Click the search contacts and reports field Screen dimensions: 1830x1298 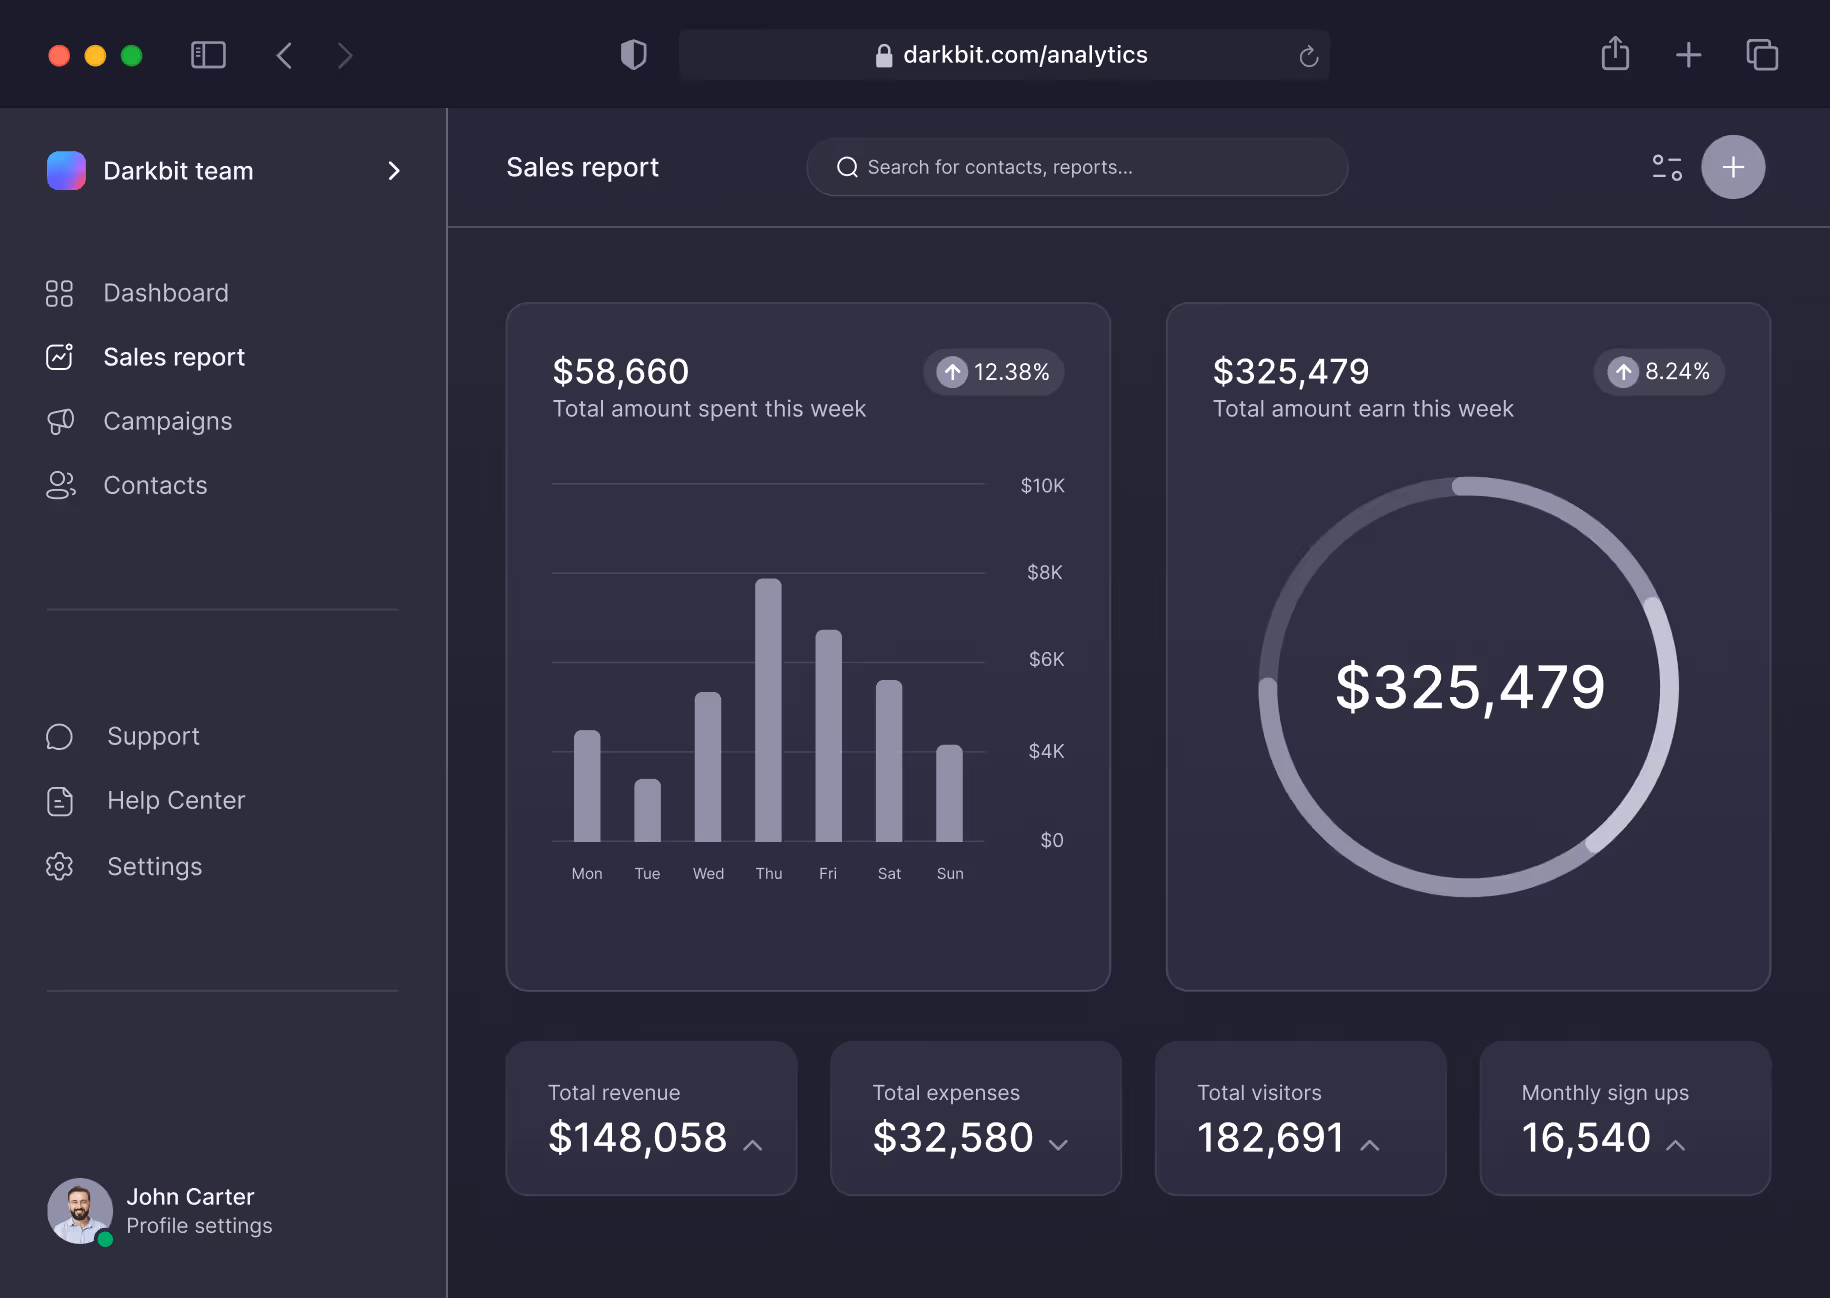pos(1076,167)
